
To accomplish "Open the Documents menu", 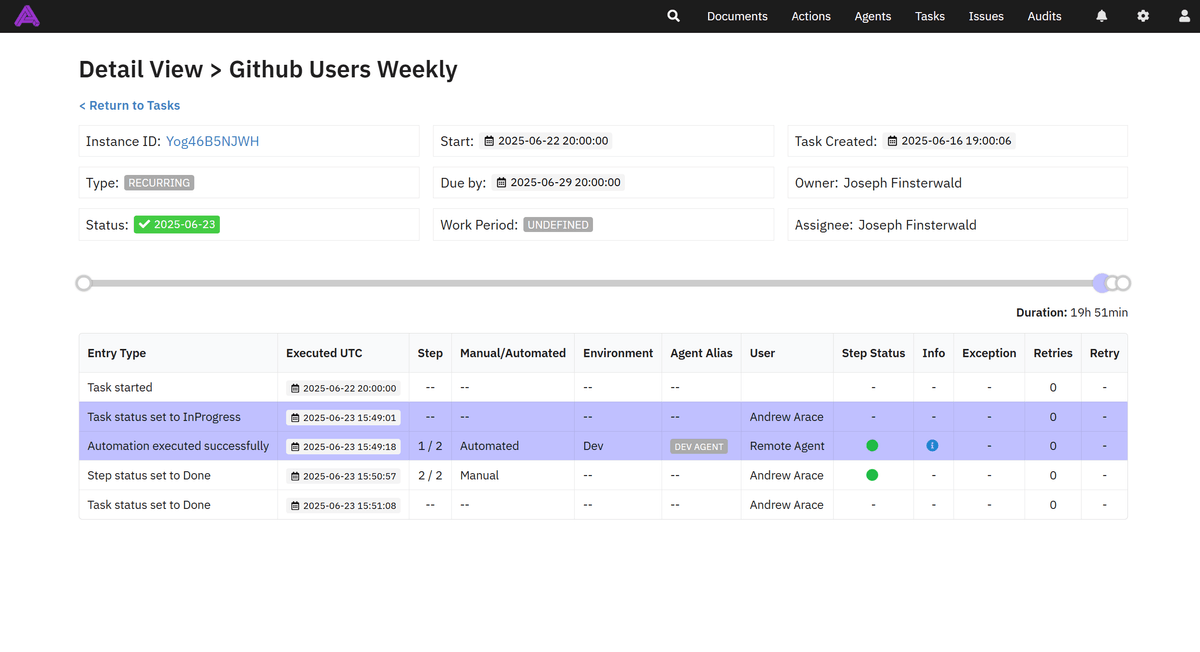I will click(737, 16).
